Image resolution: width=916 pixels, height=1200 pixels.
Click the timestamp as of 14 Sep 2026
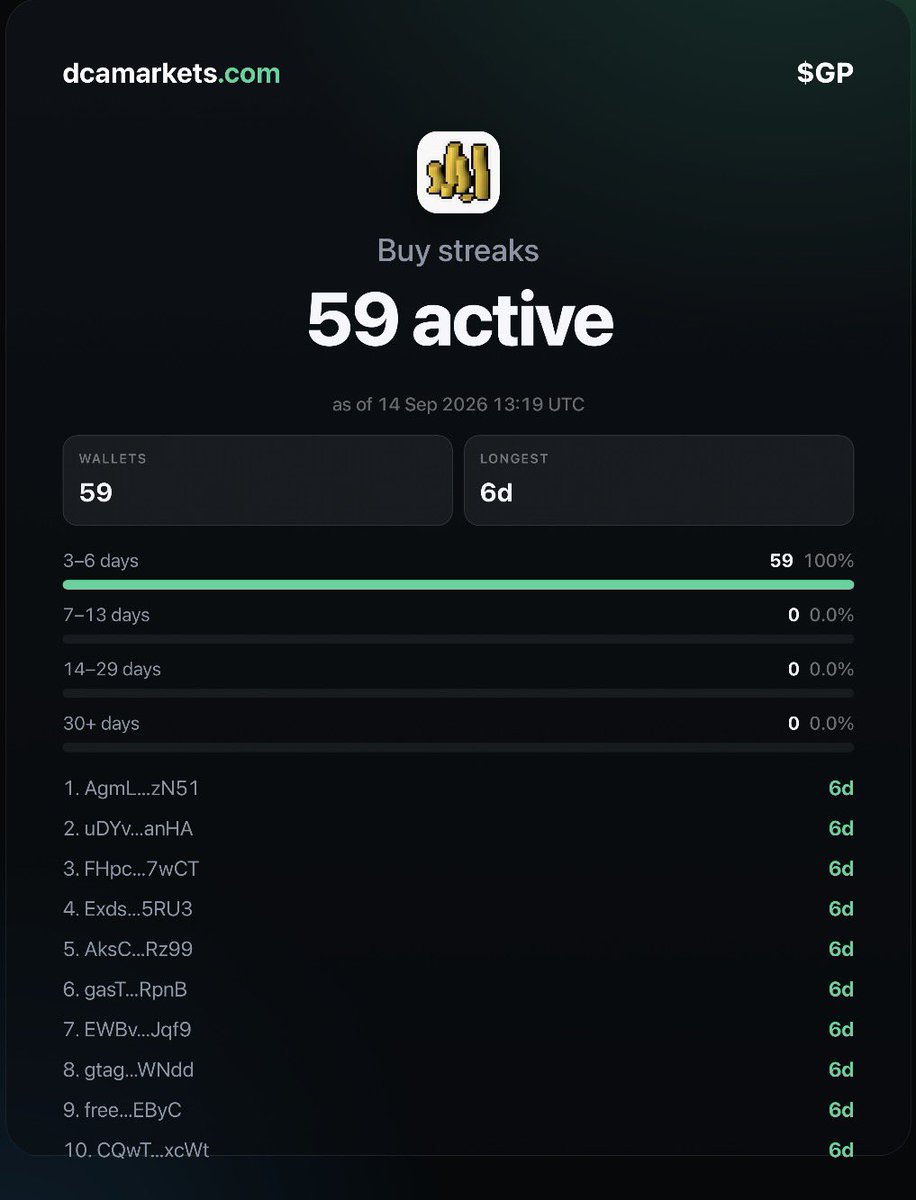458,405
